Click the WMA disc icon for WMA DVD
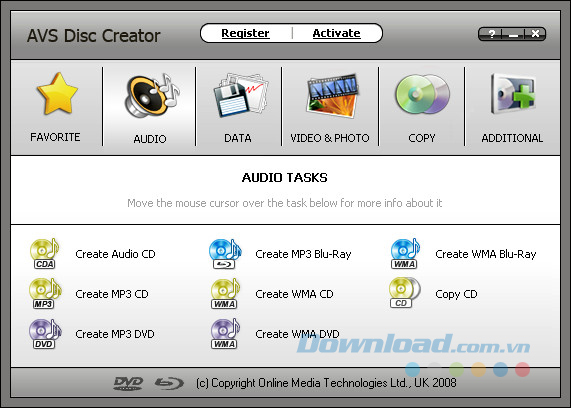This screenshot has width=571, height=408. [225, 334]
